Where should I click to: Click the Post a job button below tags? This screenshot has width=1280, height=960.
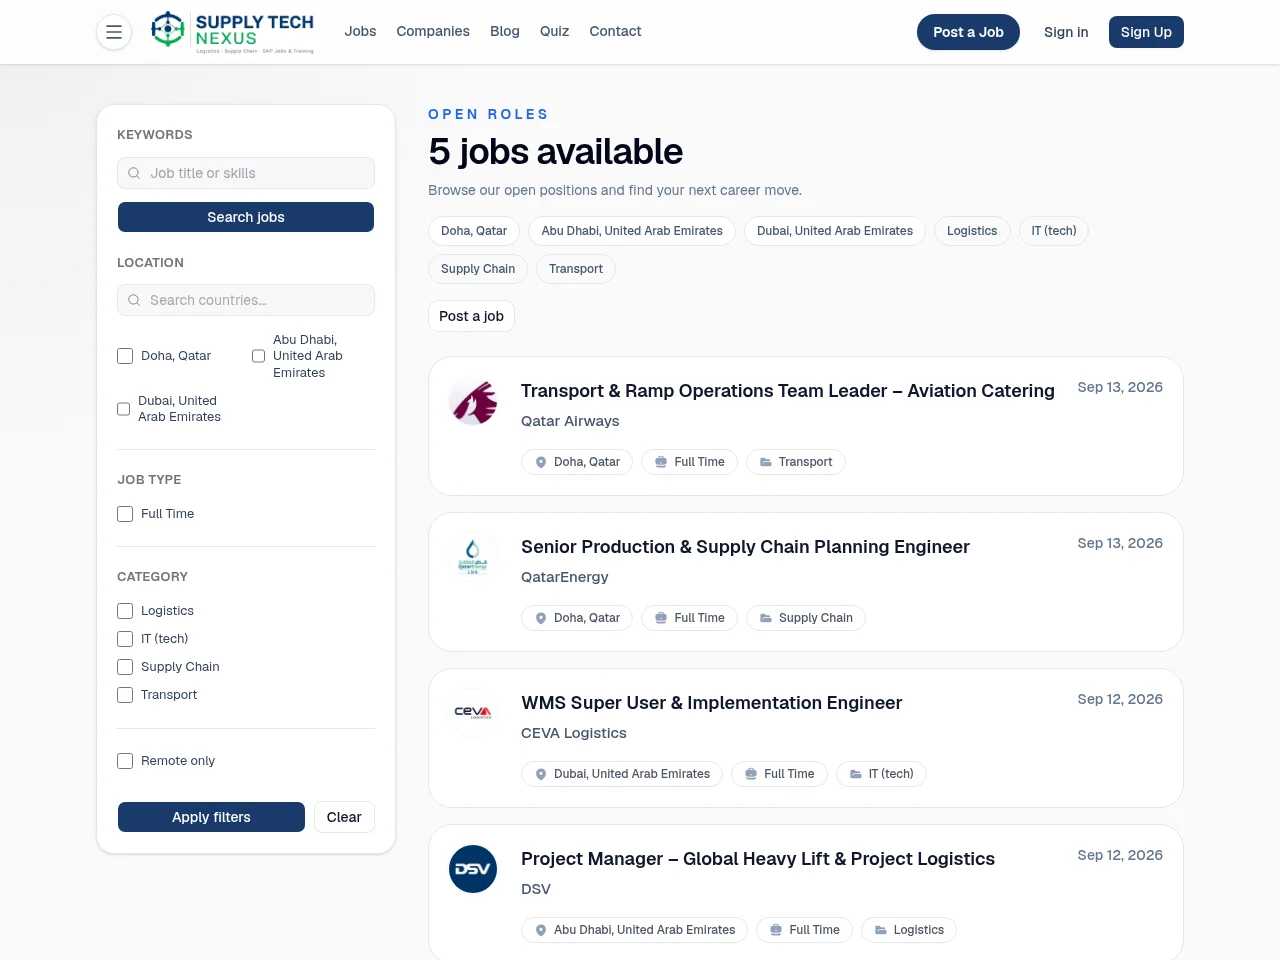point(471,316)
